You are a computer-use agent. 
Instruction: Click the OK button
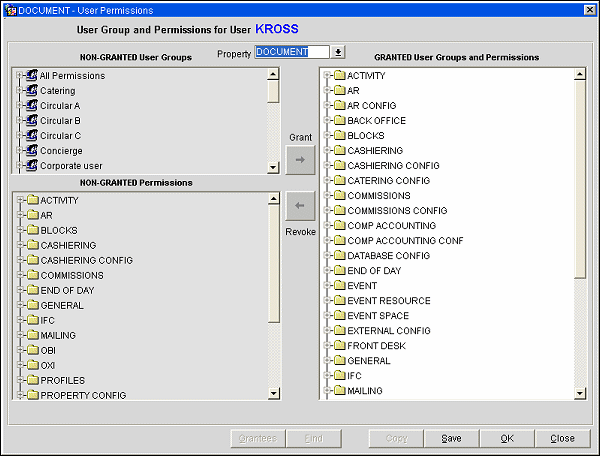[507, 438]
